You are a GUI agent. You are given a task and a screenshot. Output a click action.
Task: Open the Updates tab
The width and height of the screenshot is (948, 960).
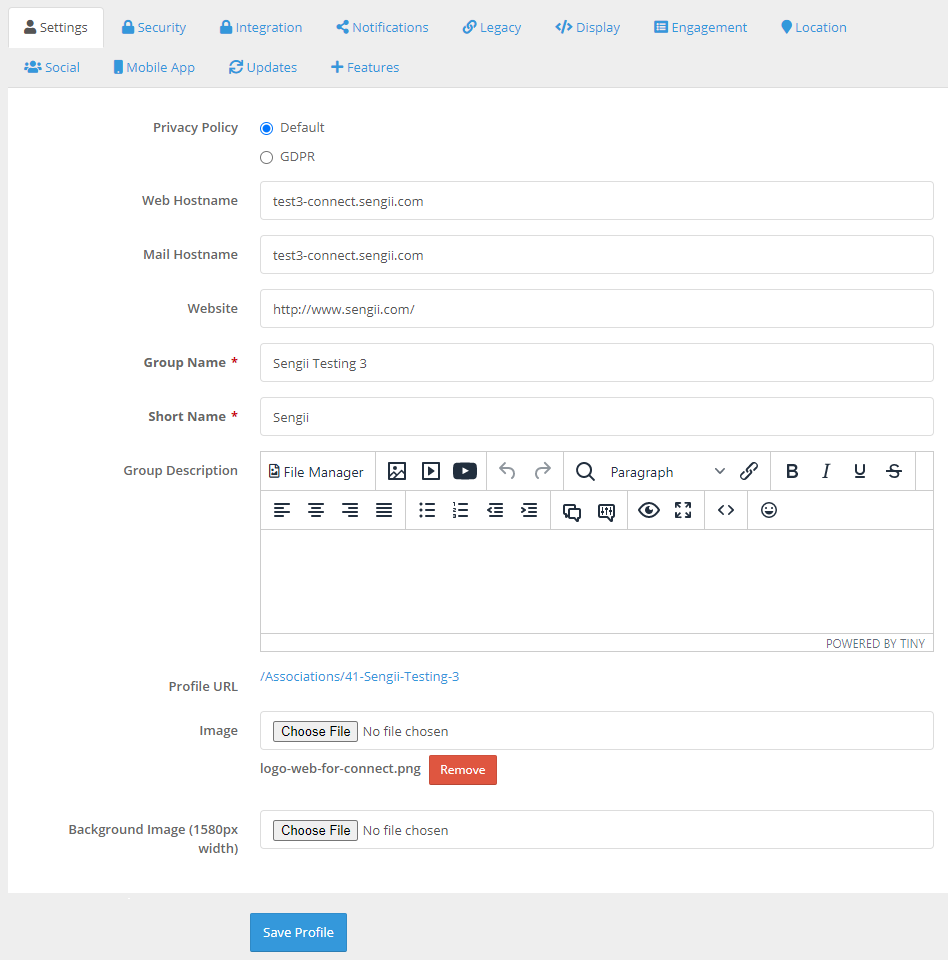[263, 67]
